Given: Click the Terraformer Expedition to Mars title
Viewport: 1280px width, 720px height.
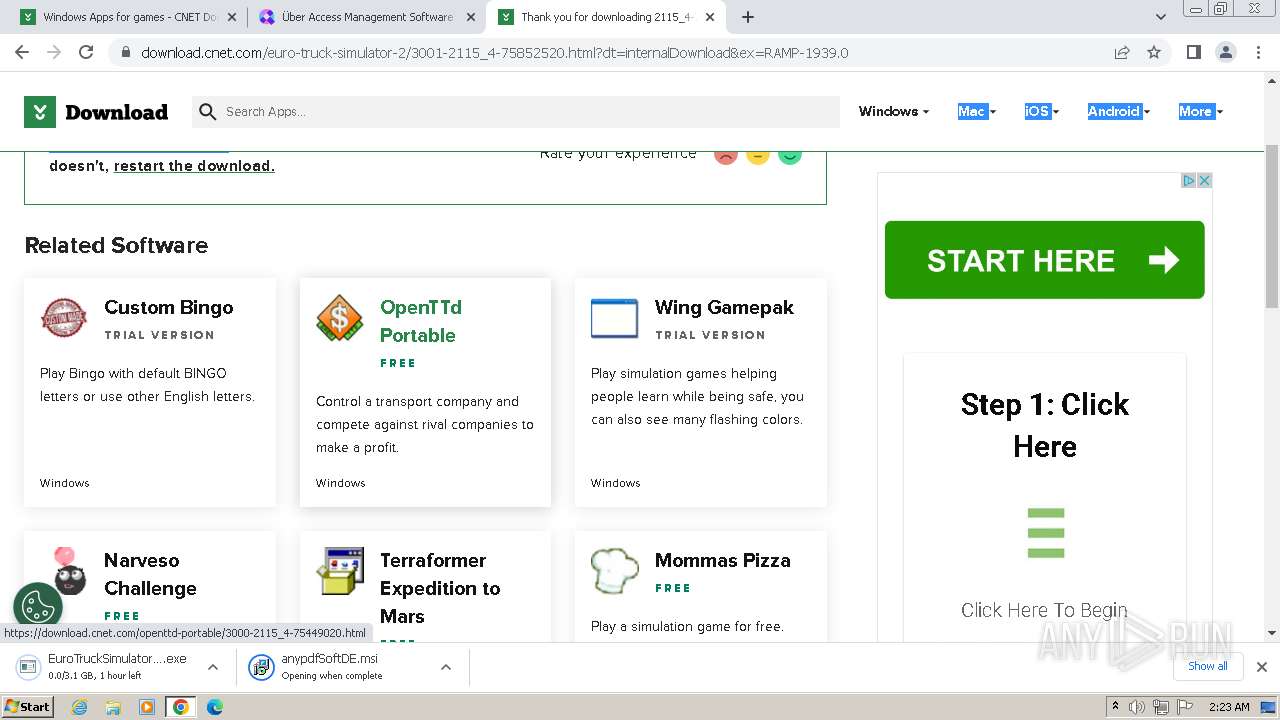Looking at the screenshot, I should tap(440, 588).
